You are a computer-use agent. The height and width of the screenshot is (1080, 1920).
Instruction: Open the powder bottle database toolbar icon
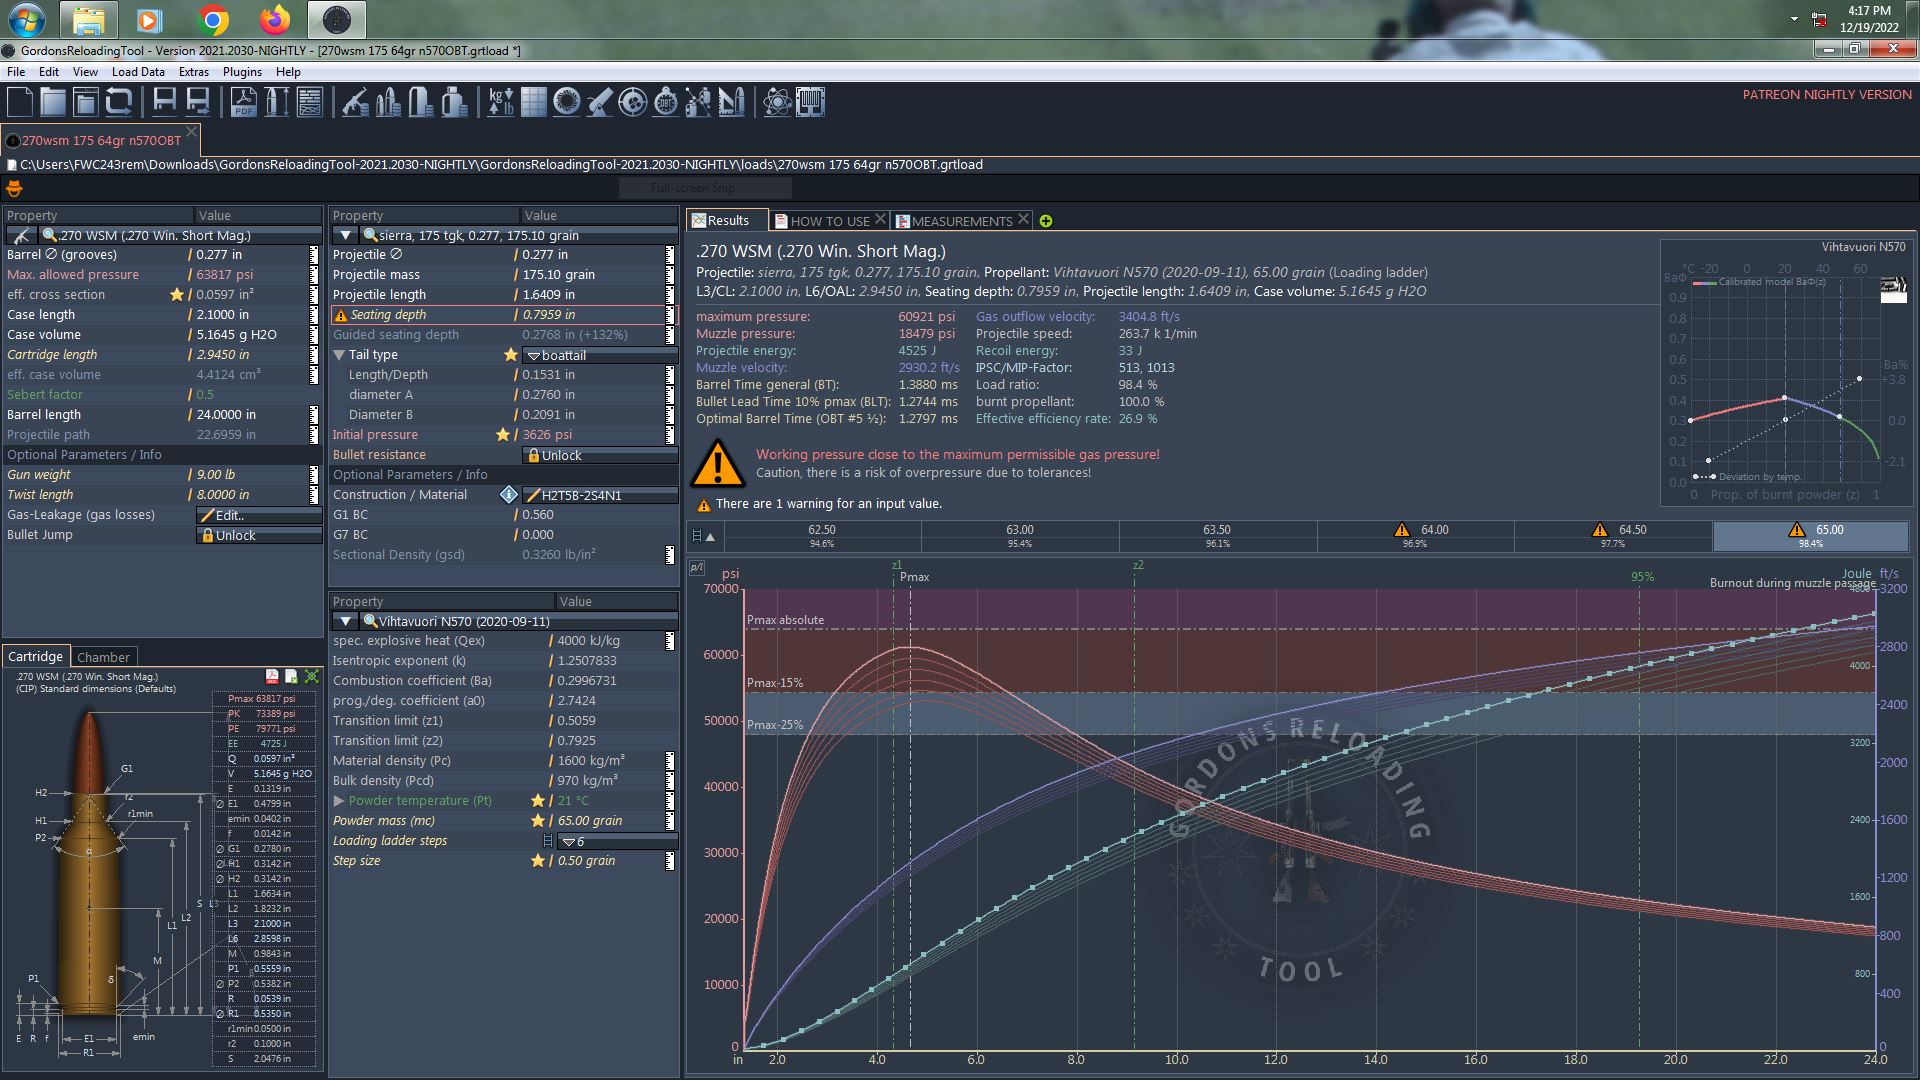(454, 102)
